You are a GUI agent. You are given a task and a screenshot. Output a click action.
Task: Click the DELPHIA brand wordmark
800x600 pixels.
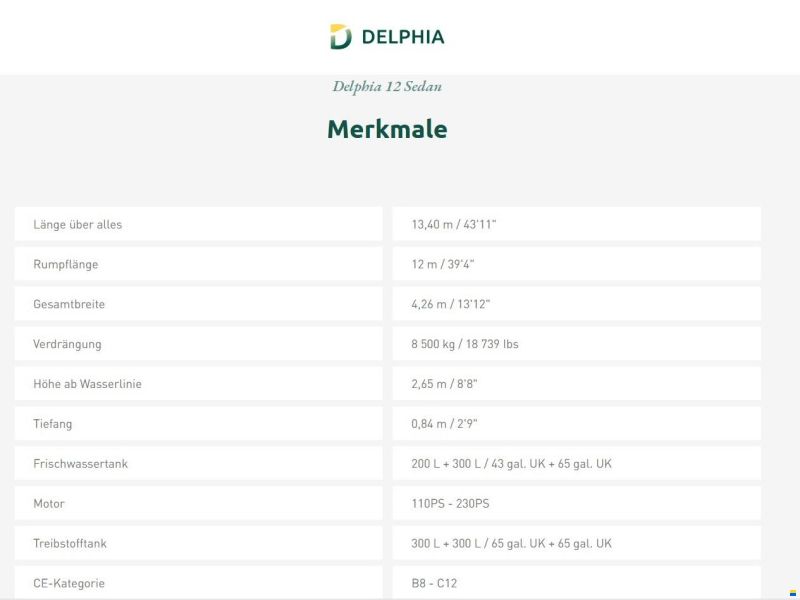pyautogui.click(x=403, y=37)
